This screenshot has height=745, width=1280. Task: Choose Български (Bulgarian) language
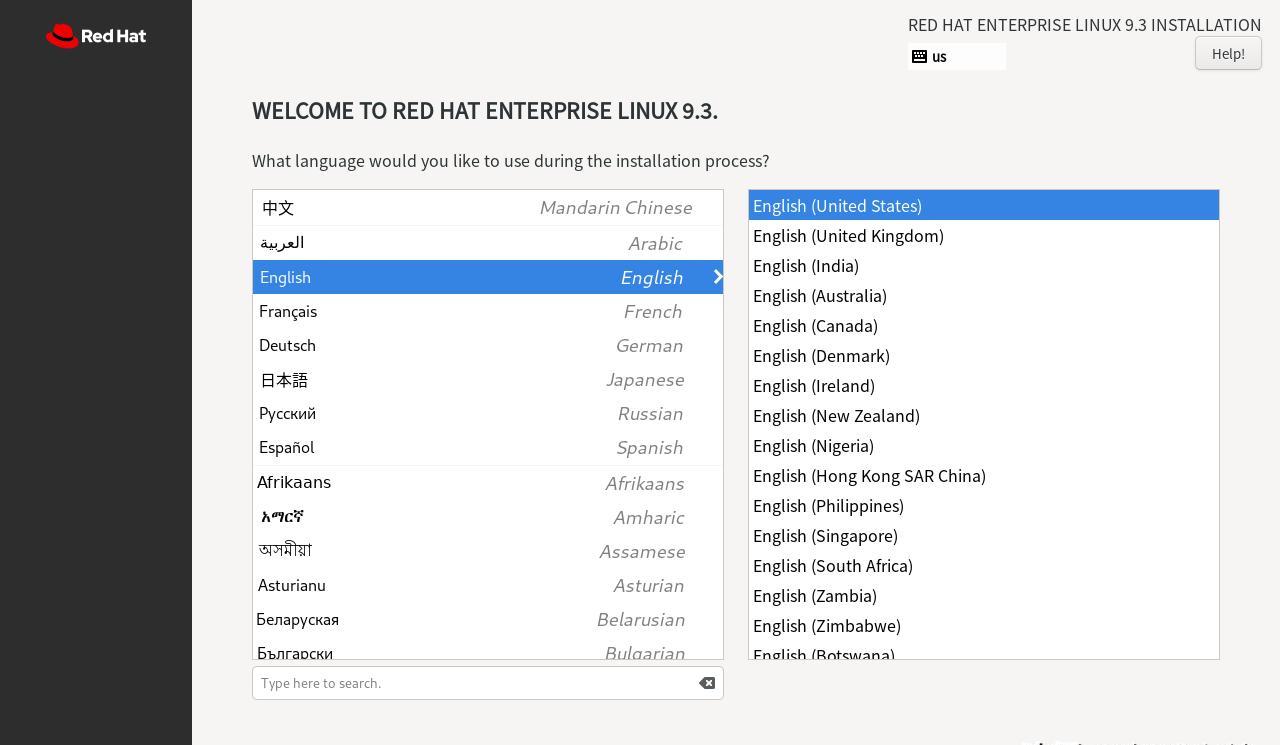(488, 648)
